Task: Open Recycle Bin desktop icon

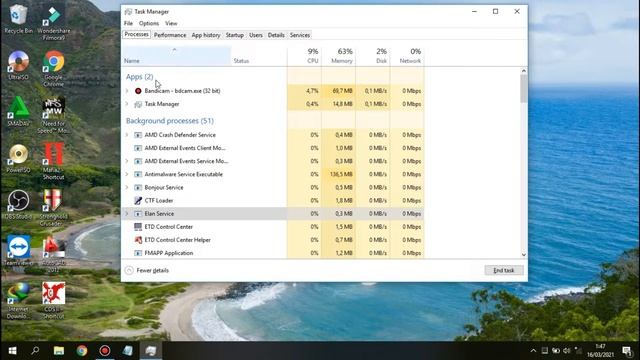Action: (x=18, y=19)
